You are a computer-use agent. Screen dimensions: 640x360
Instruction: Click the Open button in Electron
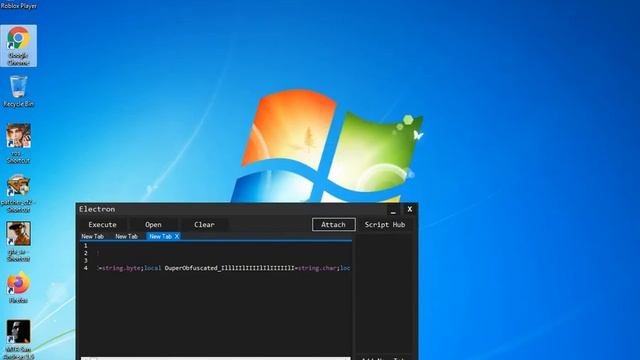tap(153, 224)
